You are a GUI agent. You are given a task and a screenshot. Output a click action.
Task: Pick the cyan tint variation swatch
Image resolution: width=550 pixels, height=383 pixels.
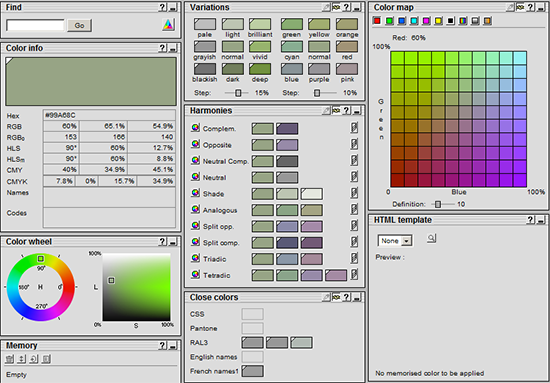pyautogui.click(x=292, y=46)
